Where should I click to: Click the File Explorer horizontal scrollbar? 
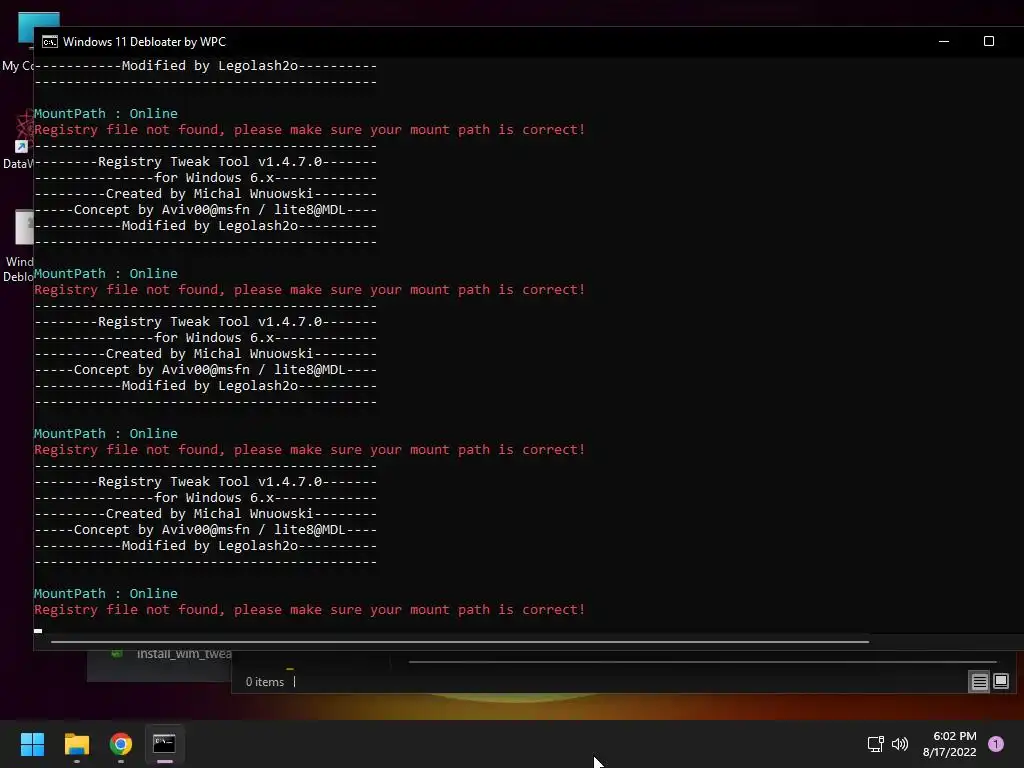pos(703,662)
